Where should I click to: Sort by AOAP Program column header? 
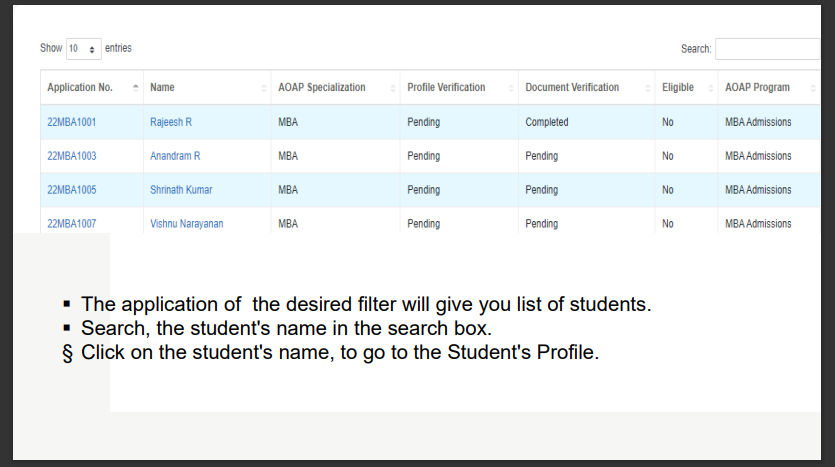[x=757, y=88]
